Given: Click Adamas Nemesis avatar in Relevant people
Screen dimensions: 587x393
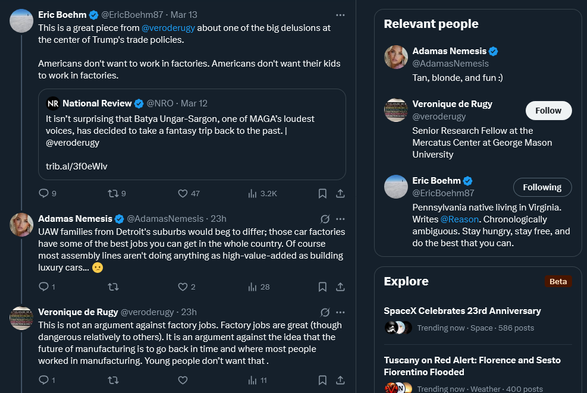Looking at the screenshot, I should pyautogui.click(x=396, y=57).
